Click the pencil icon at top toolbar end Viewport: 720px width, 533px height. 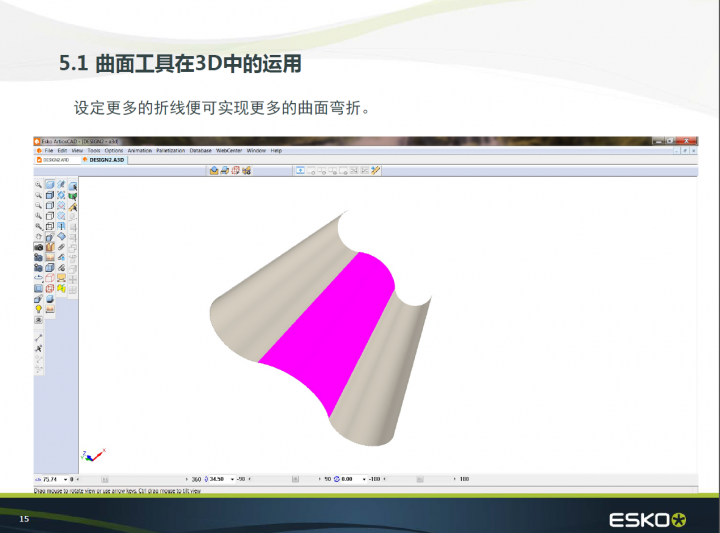pyautogui.click(x=376, y=171)
